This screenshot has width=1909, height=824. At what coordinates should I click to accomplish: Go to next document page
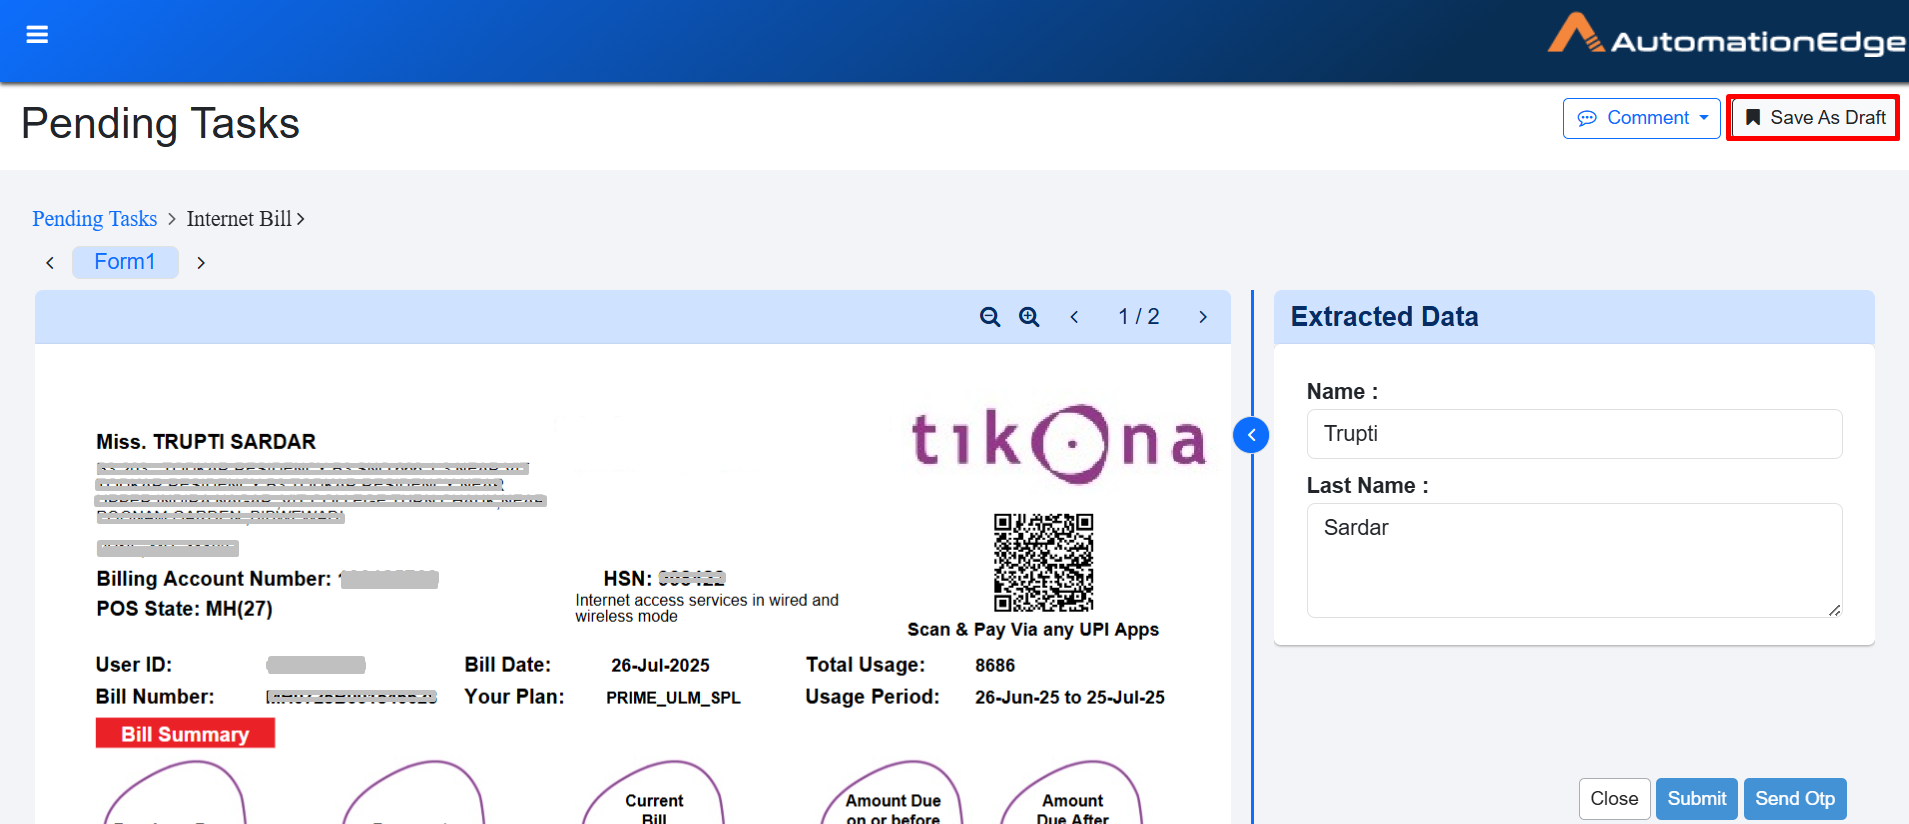[1203, 317]
